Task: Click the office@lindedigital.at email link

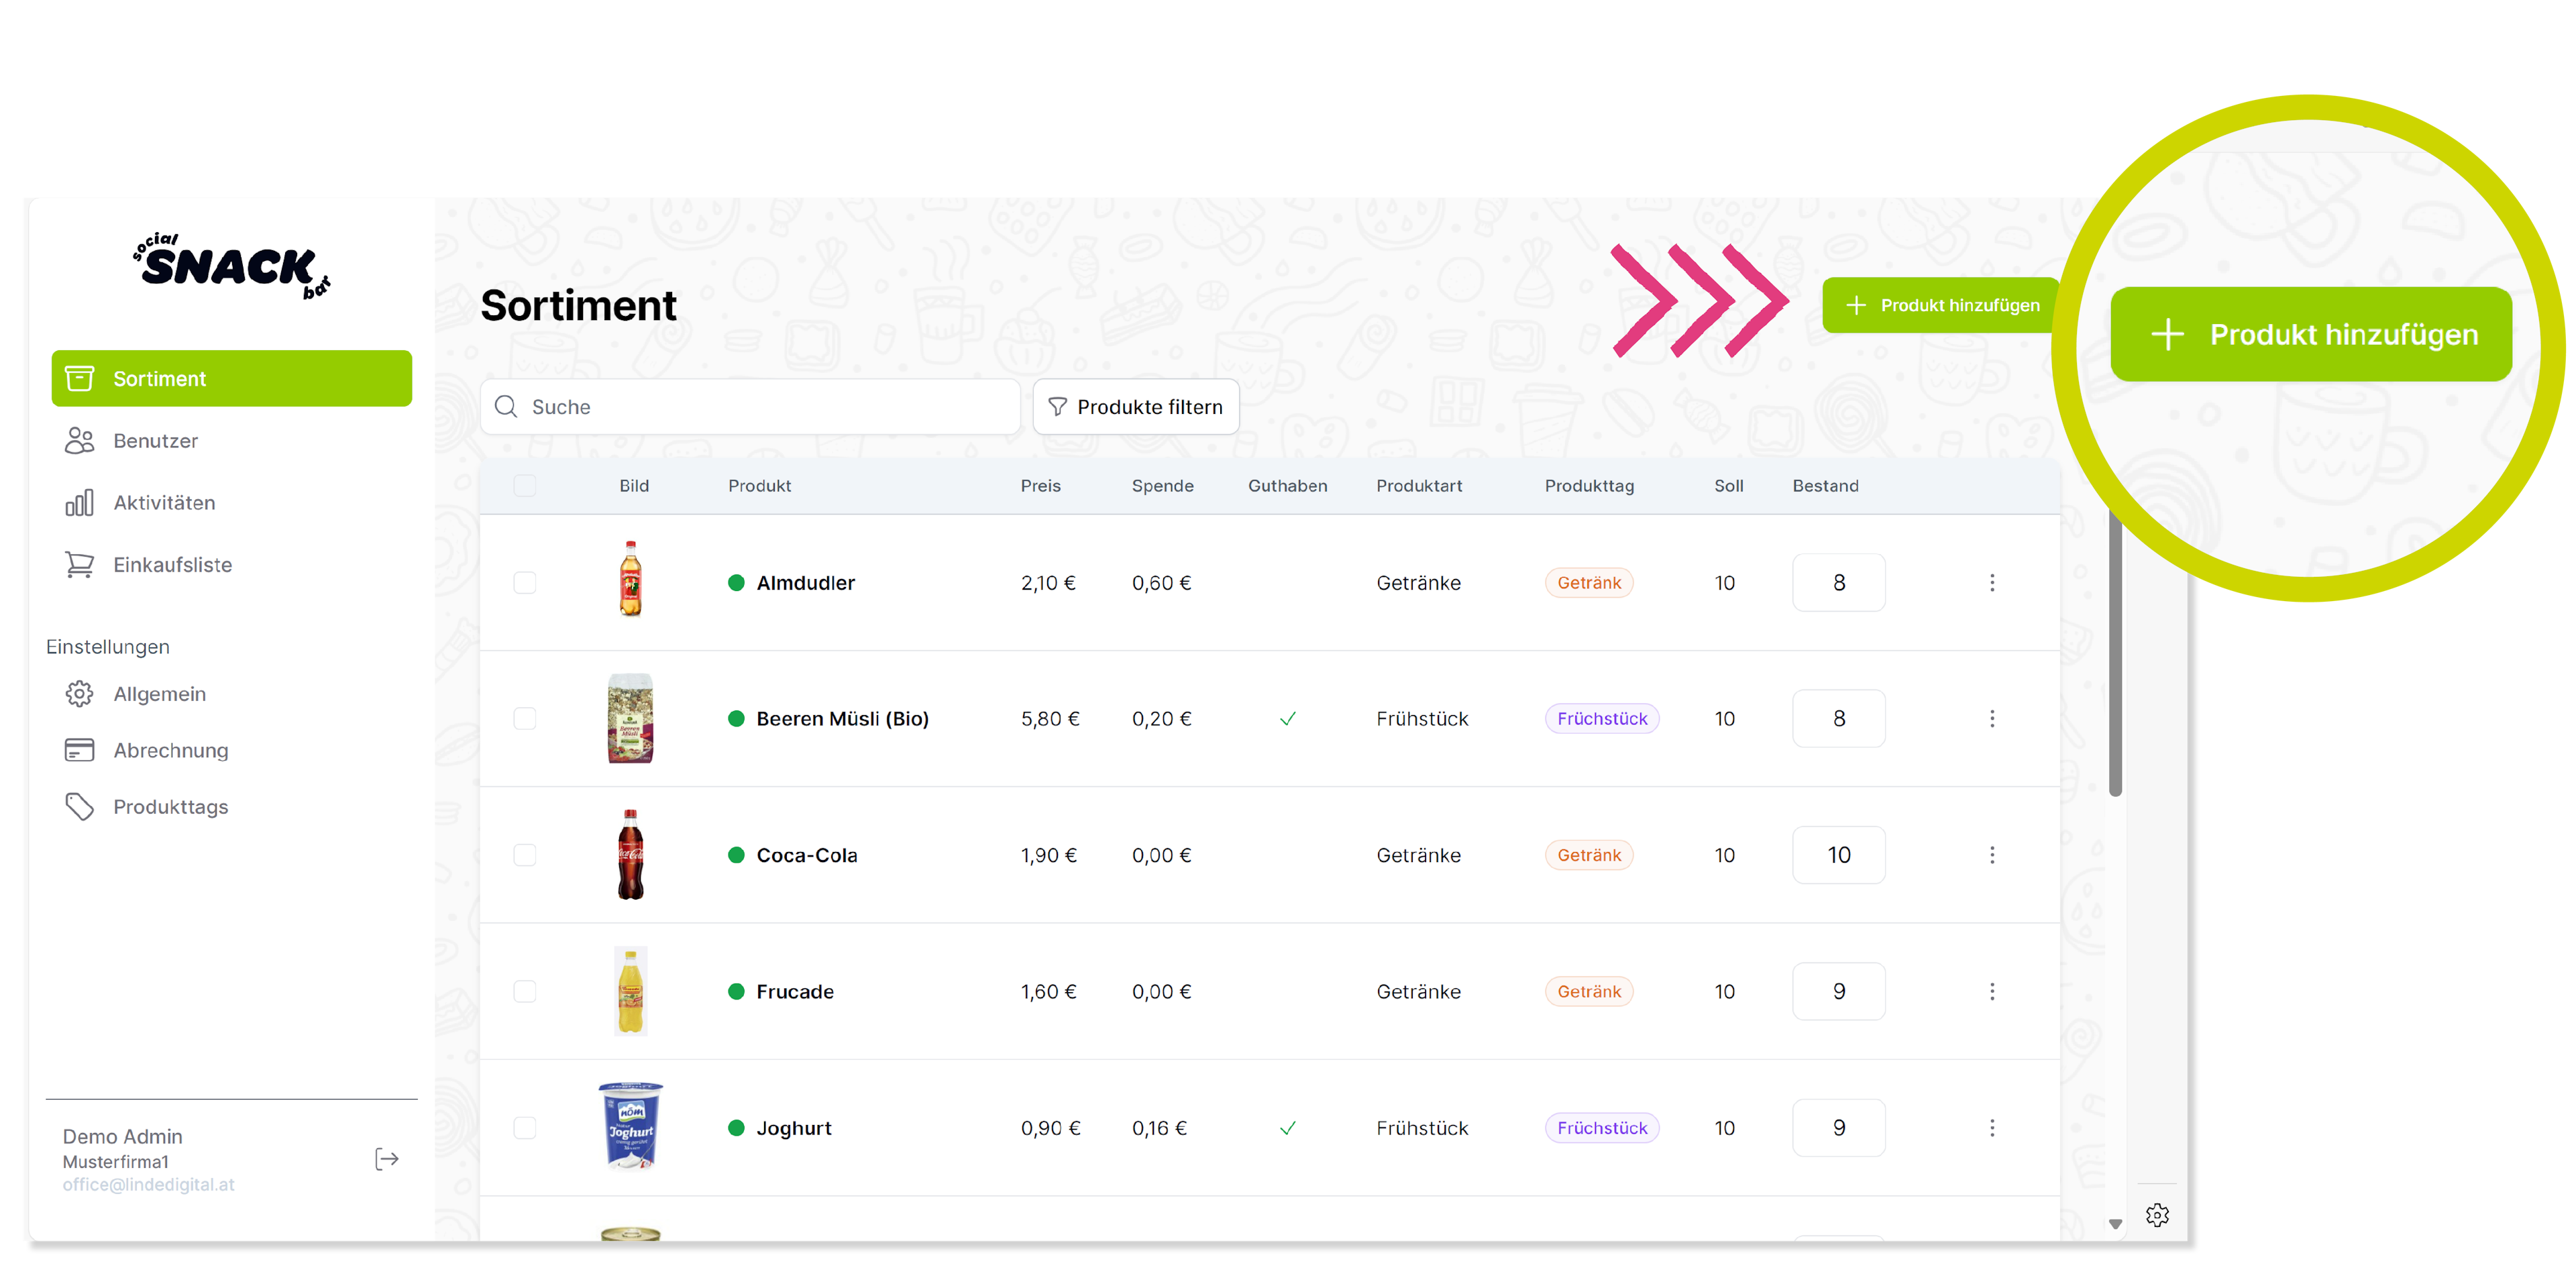Action: pos(148,1184)
